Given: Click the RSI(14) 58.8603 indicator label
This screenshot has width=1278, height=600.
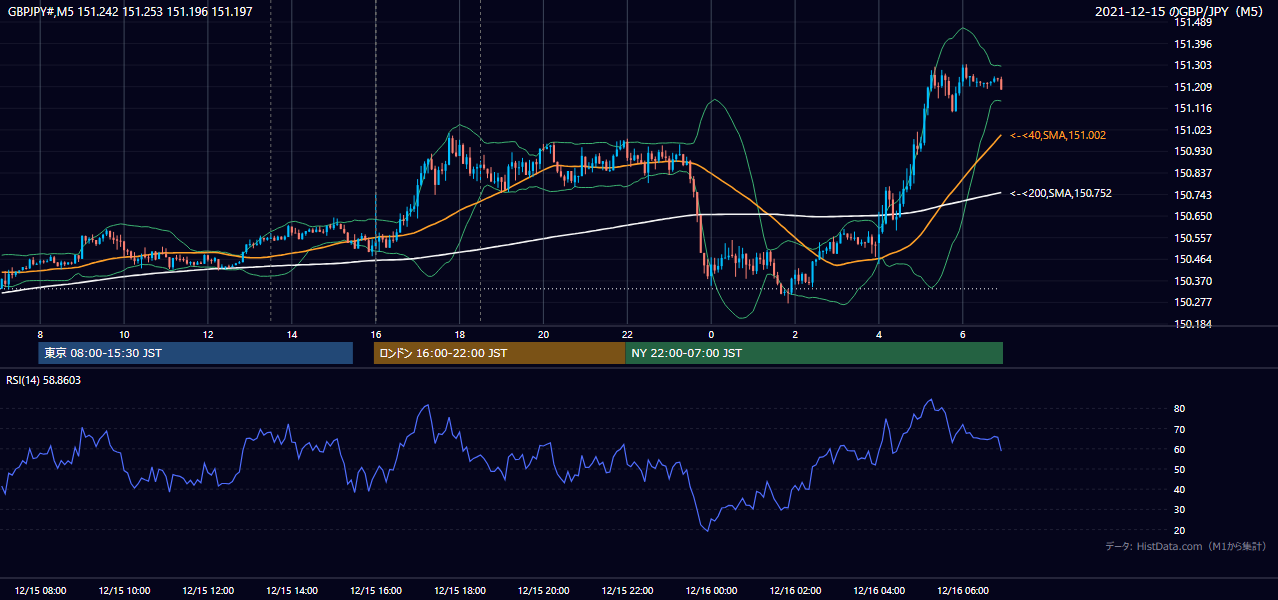Looking at the screenshot, I should tap(44, 381).
